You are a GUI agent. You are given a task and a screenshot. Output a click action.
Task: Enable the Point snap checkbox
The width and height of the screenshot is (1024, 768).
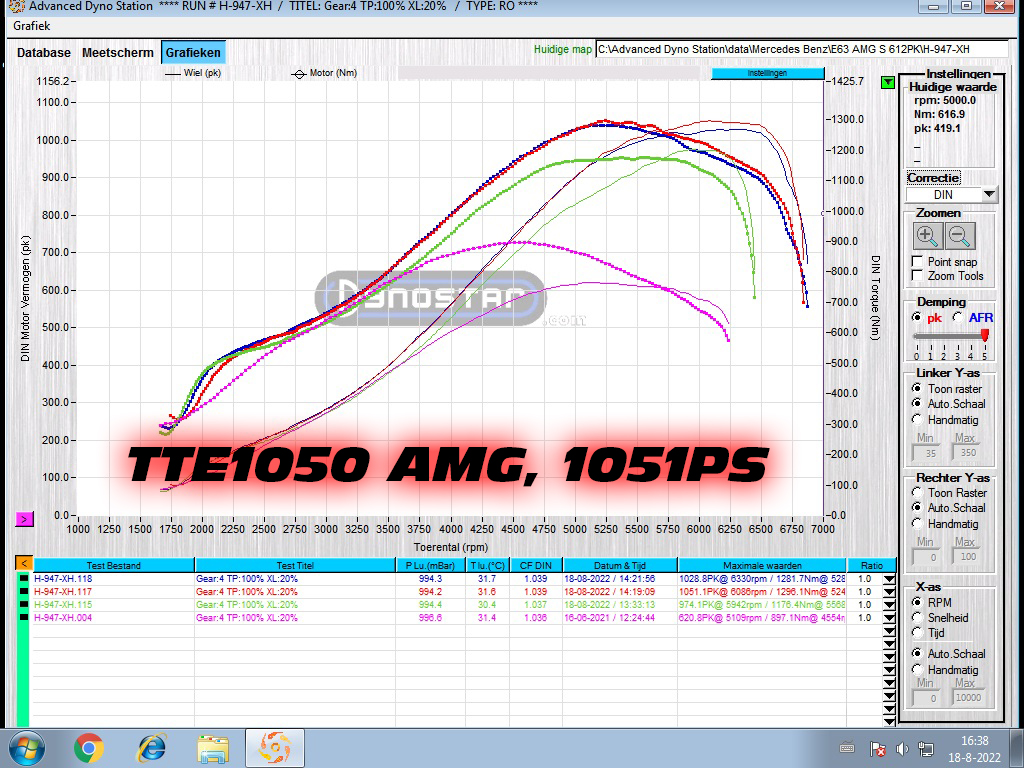pyautogui.click(x=918, y=262)
